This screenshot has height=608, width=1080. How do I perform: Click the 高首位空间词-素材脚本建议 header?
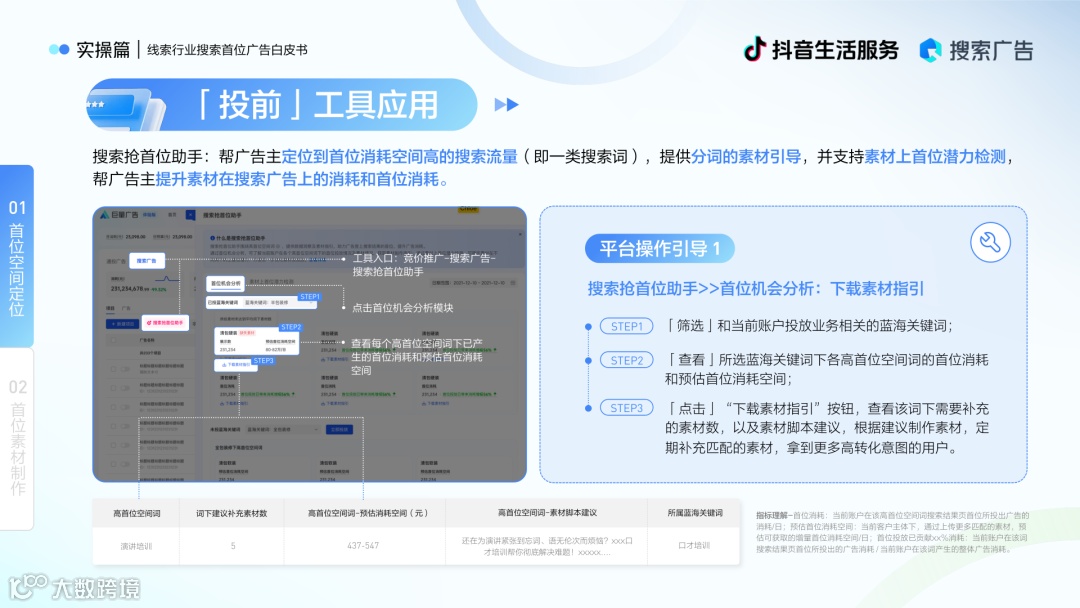(547, 513)
